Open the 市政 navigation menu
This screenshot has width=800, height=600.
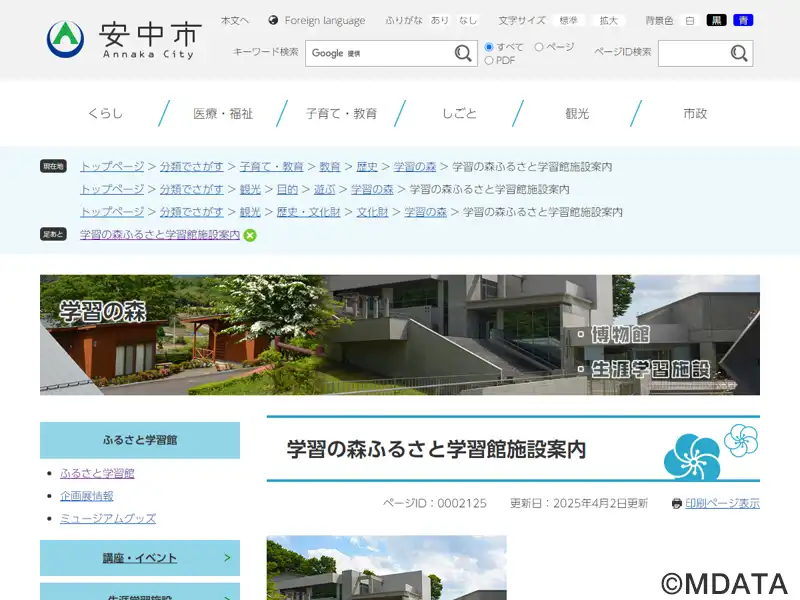695,113
